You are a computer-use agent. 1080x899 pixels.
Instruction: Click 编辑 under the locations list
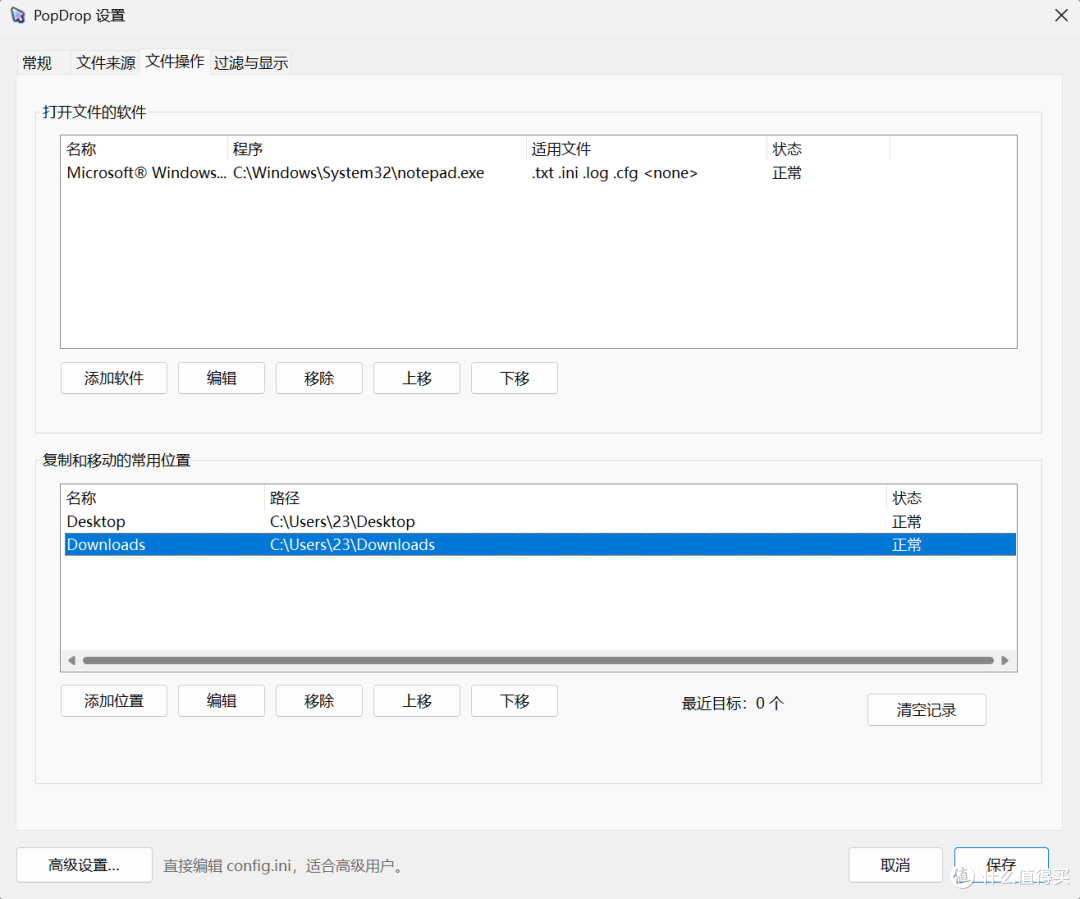tap(221, 701)
